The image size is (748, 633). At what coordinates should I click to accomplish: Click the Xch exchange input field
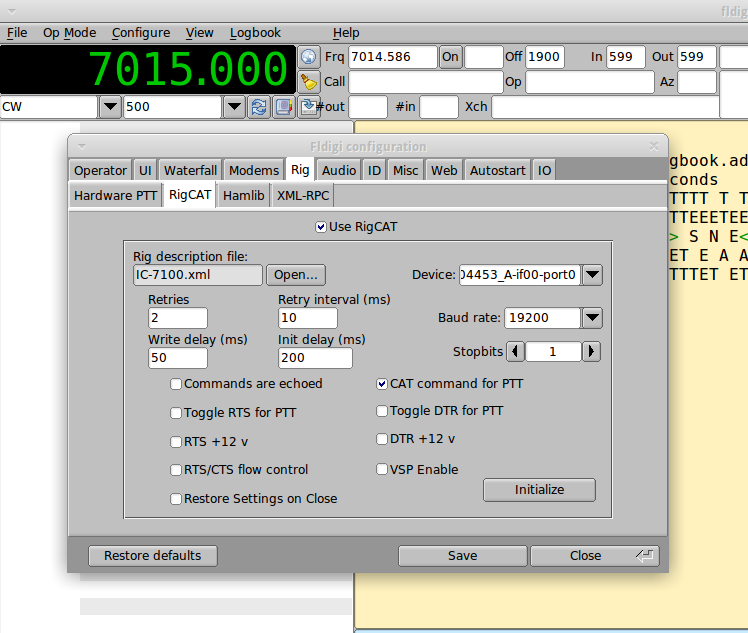click(x=605, y=107)
